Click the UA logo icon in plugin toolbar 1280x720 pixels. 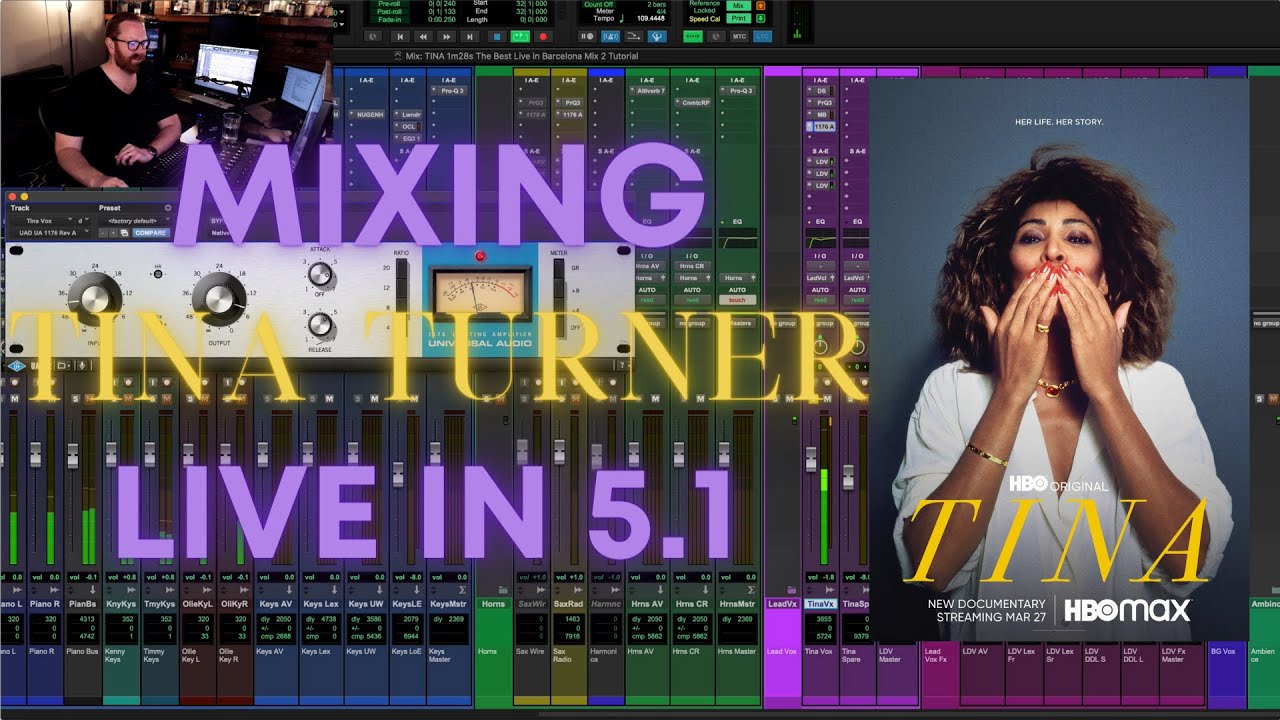[17, 366]
